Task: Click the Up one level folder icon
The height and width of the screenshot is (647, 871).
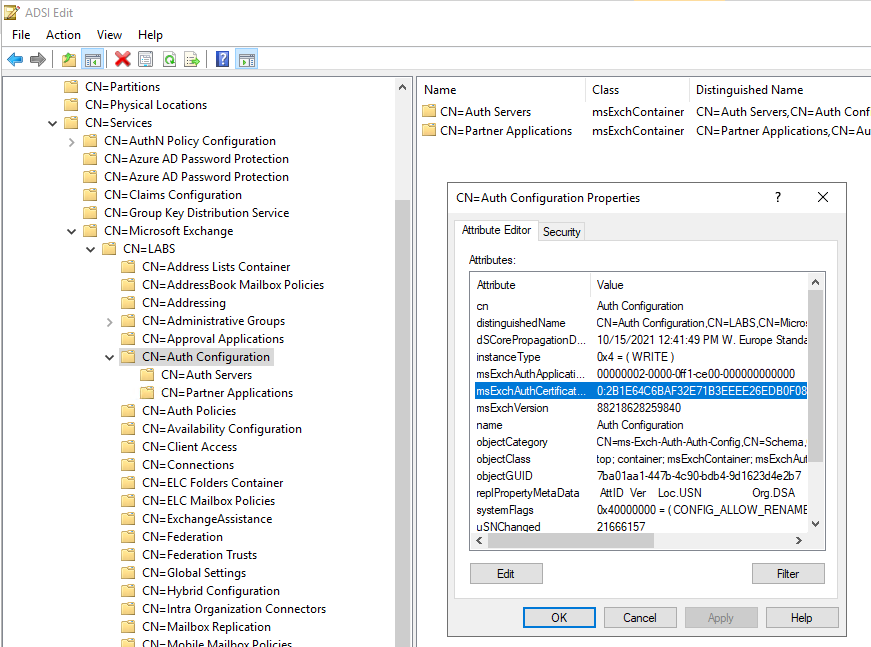Action: click(68, 60)
